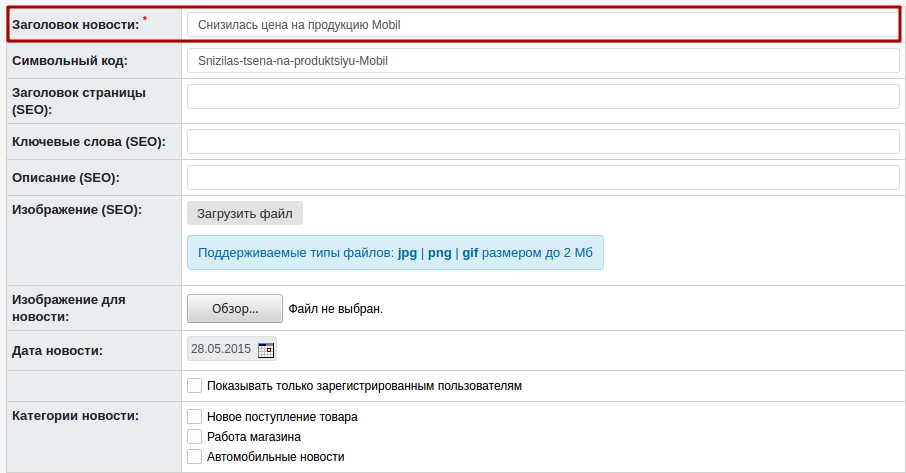The height and width of the screenshot is (473, 906).
Task: Click the 'Ключевые слова (SEO)' text box
Action: tap(543, 141)
